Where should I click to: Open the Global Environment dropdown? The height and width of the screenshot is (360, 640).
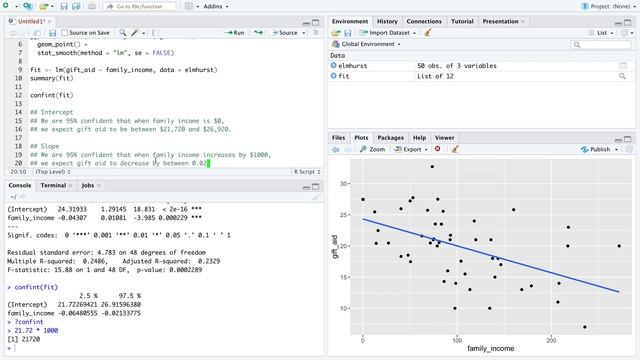click(366, 44)
